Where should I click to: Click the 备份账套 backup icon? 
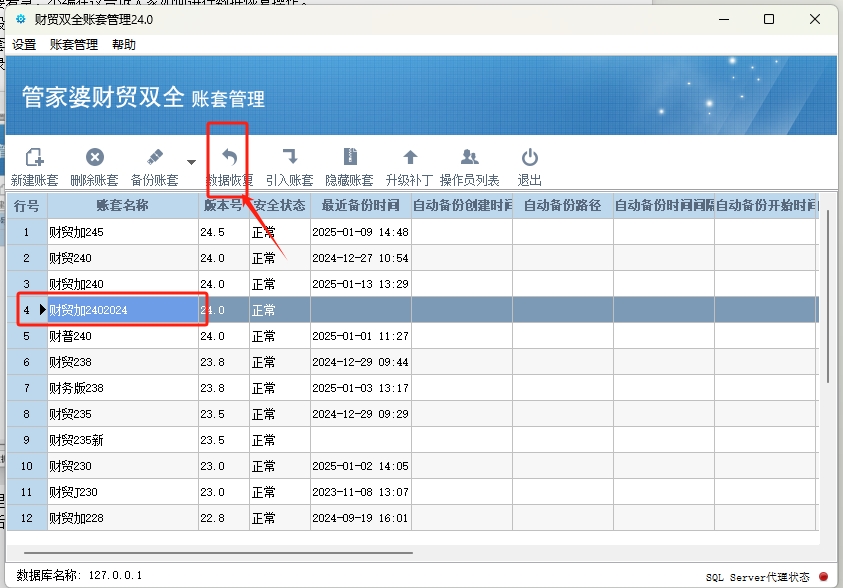pyautogui.click(x=155, y=157)
